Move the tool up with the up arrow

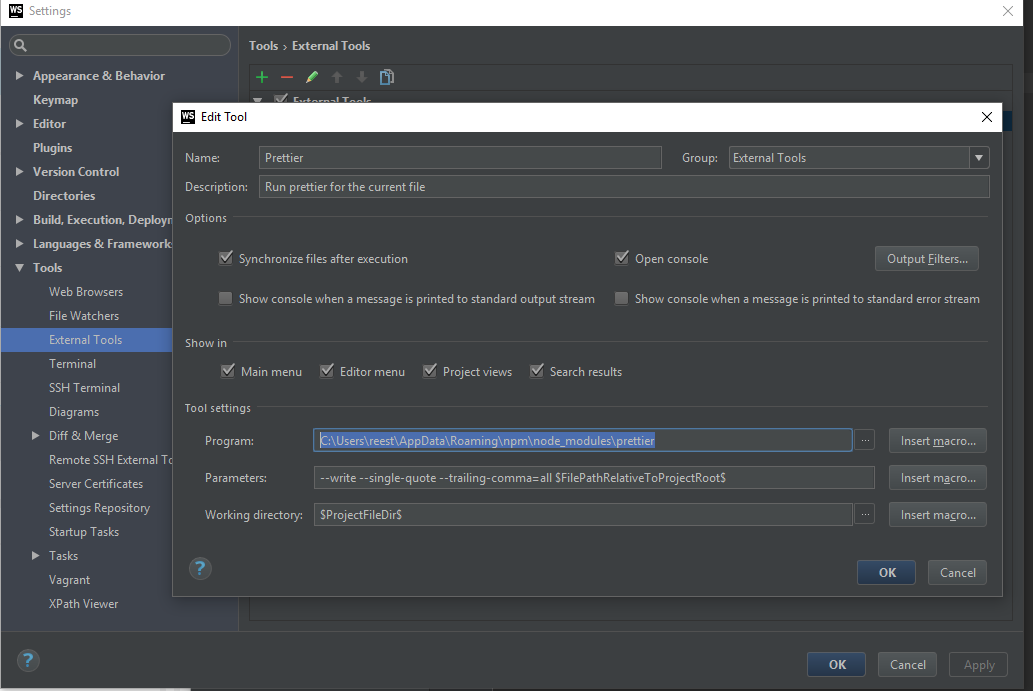click(337, 77)
